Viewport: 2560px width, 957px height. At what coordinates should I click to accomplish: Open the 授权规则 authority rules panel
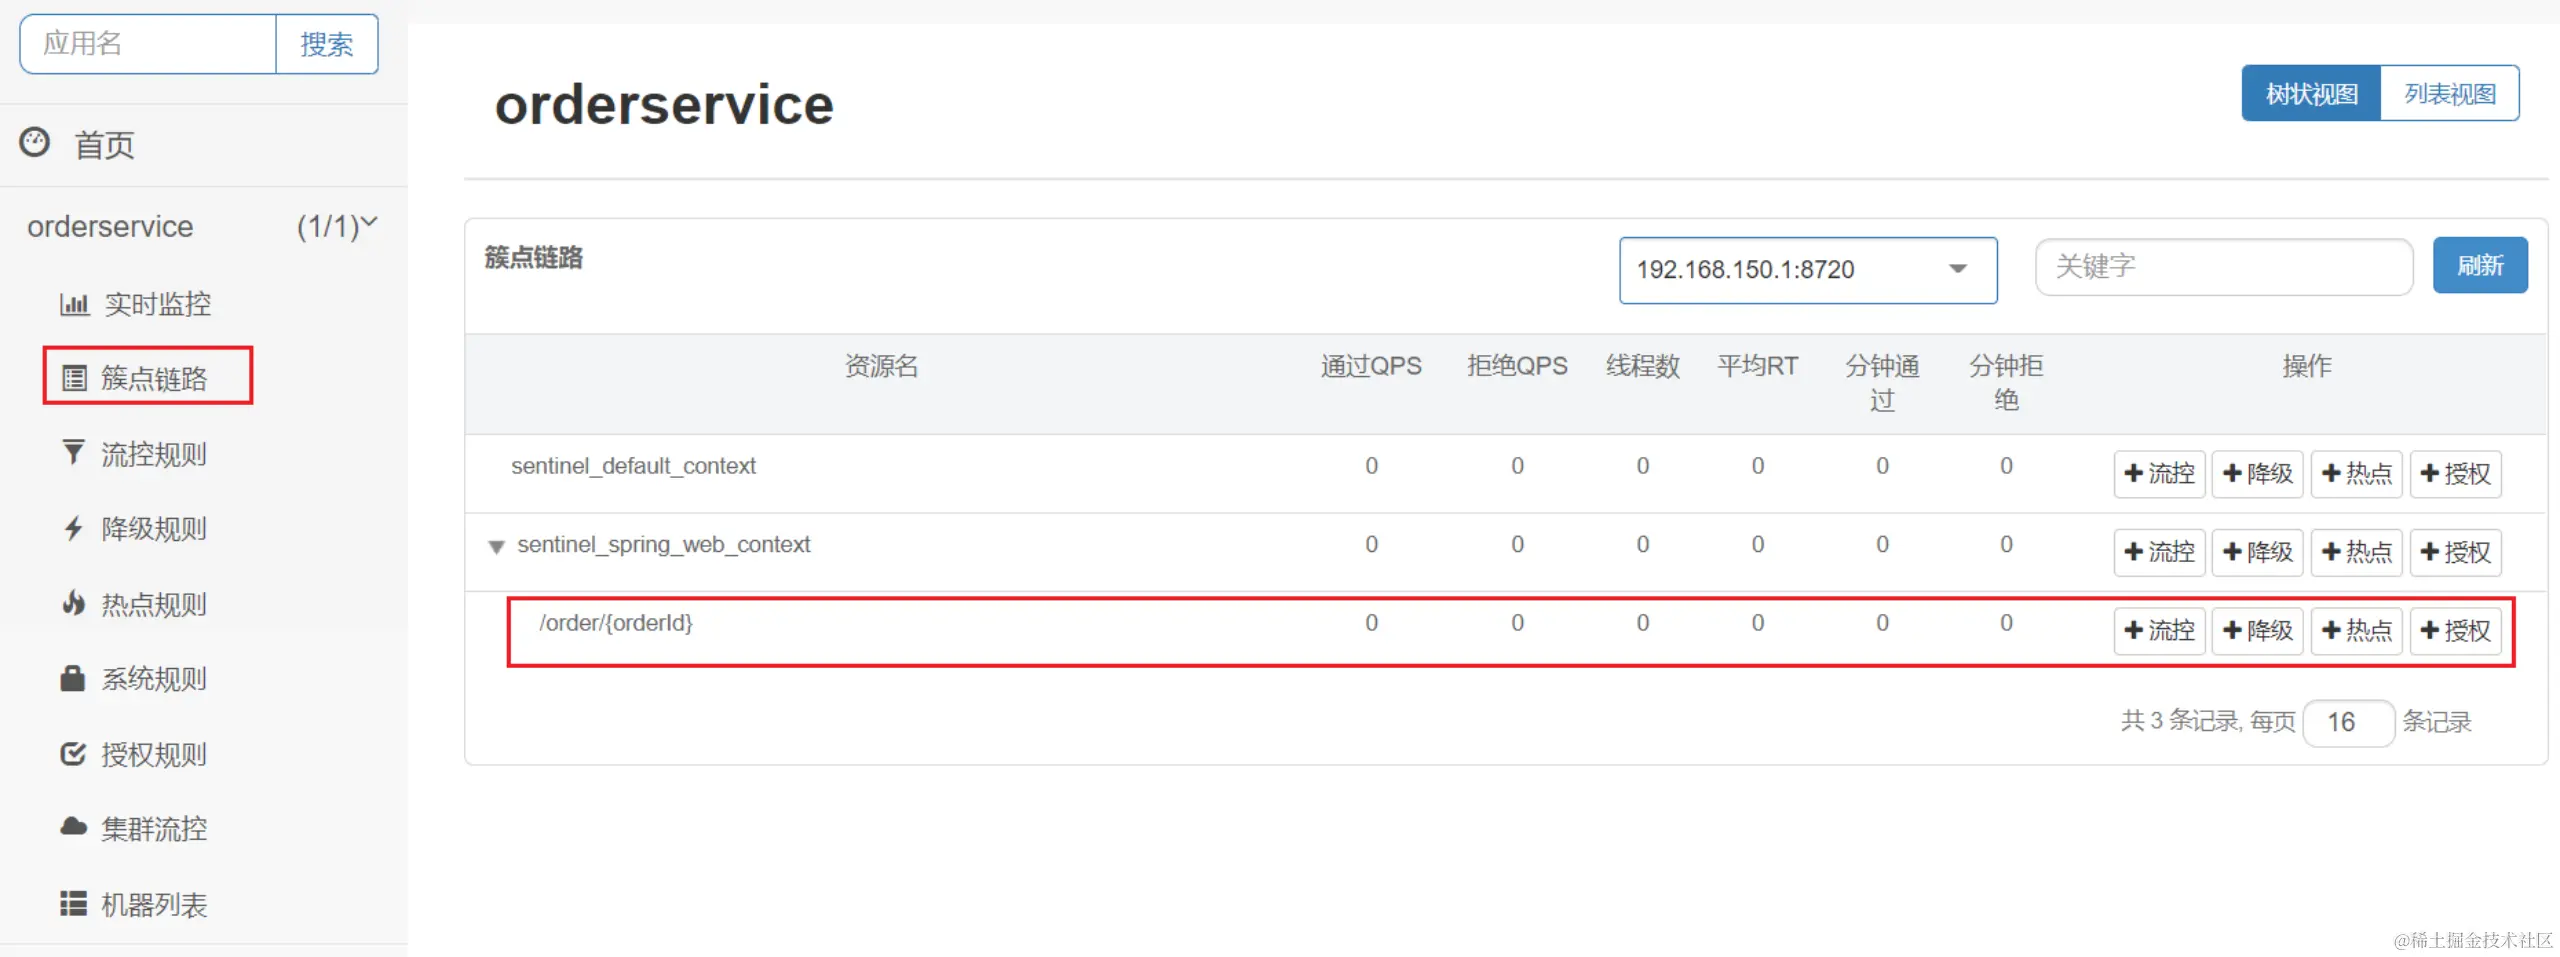[152, 753]
